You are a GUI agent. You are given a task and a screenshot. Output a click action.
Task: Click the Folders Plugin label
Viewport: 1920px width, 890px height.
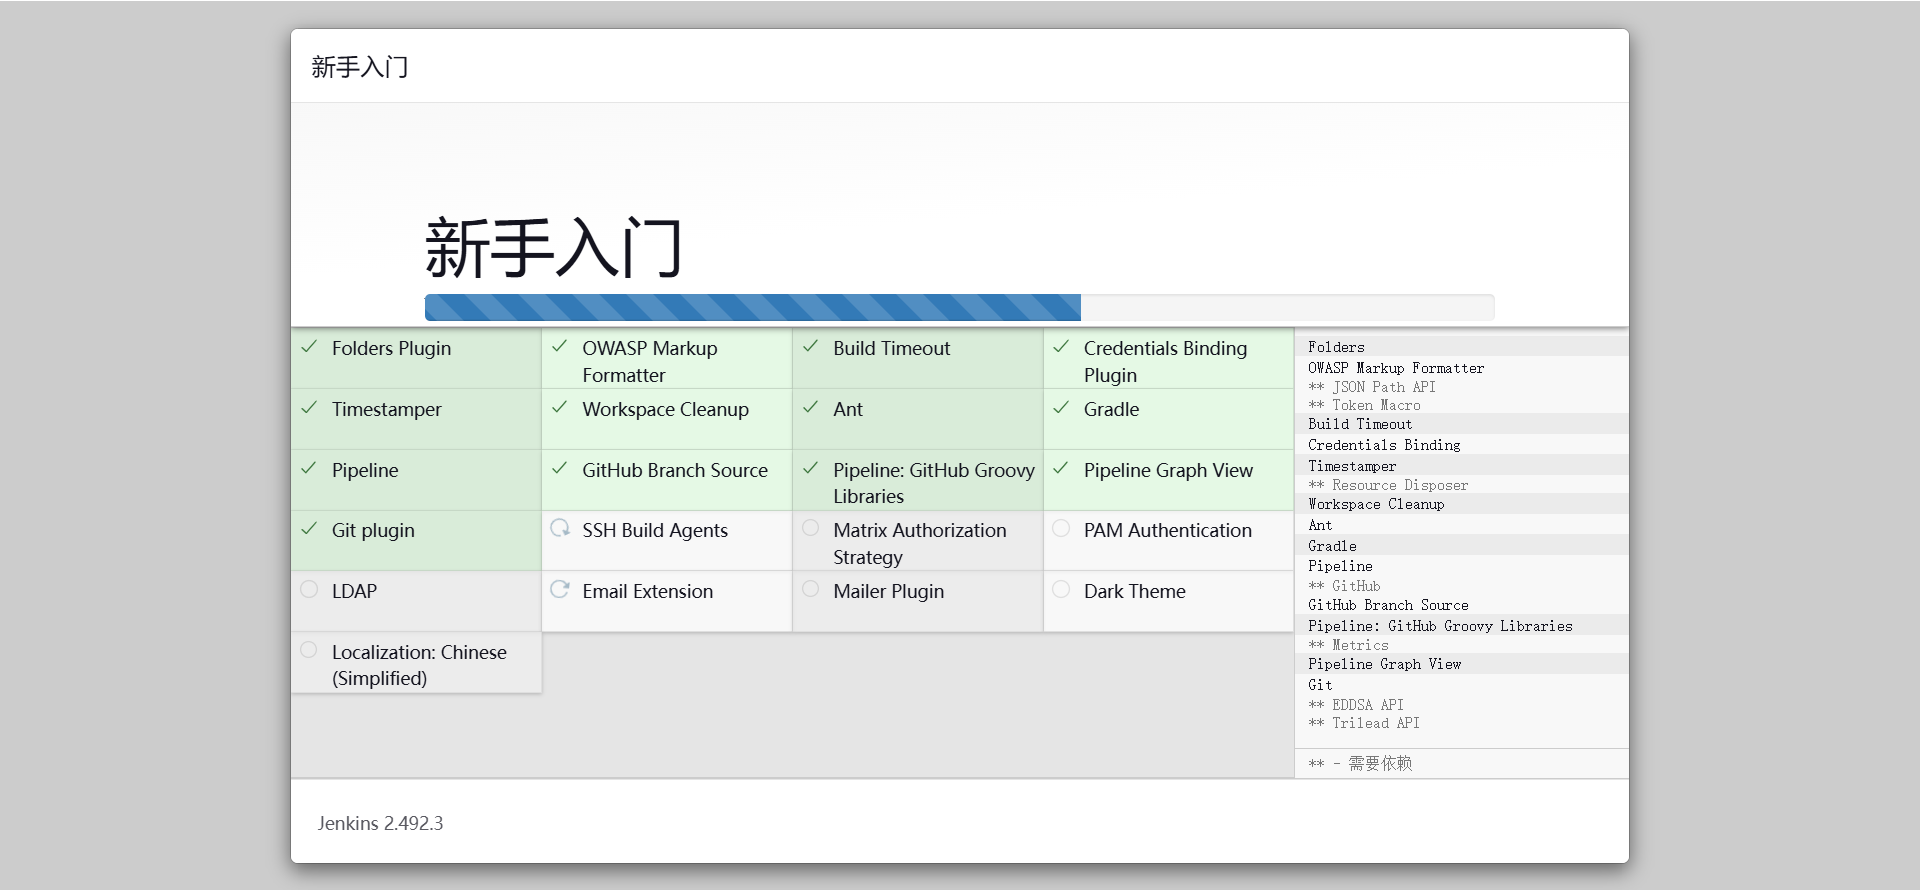pyautogui.click(x=391, y=348)
